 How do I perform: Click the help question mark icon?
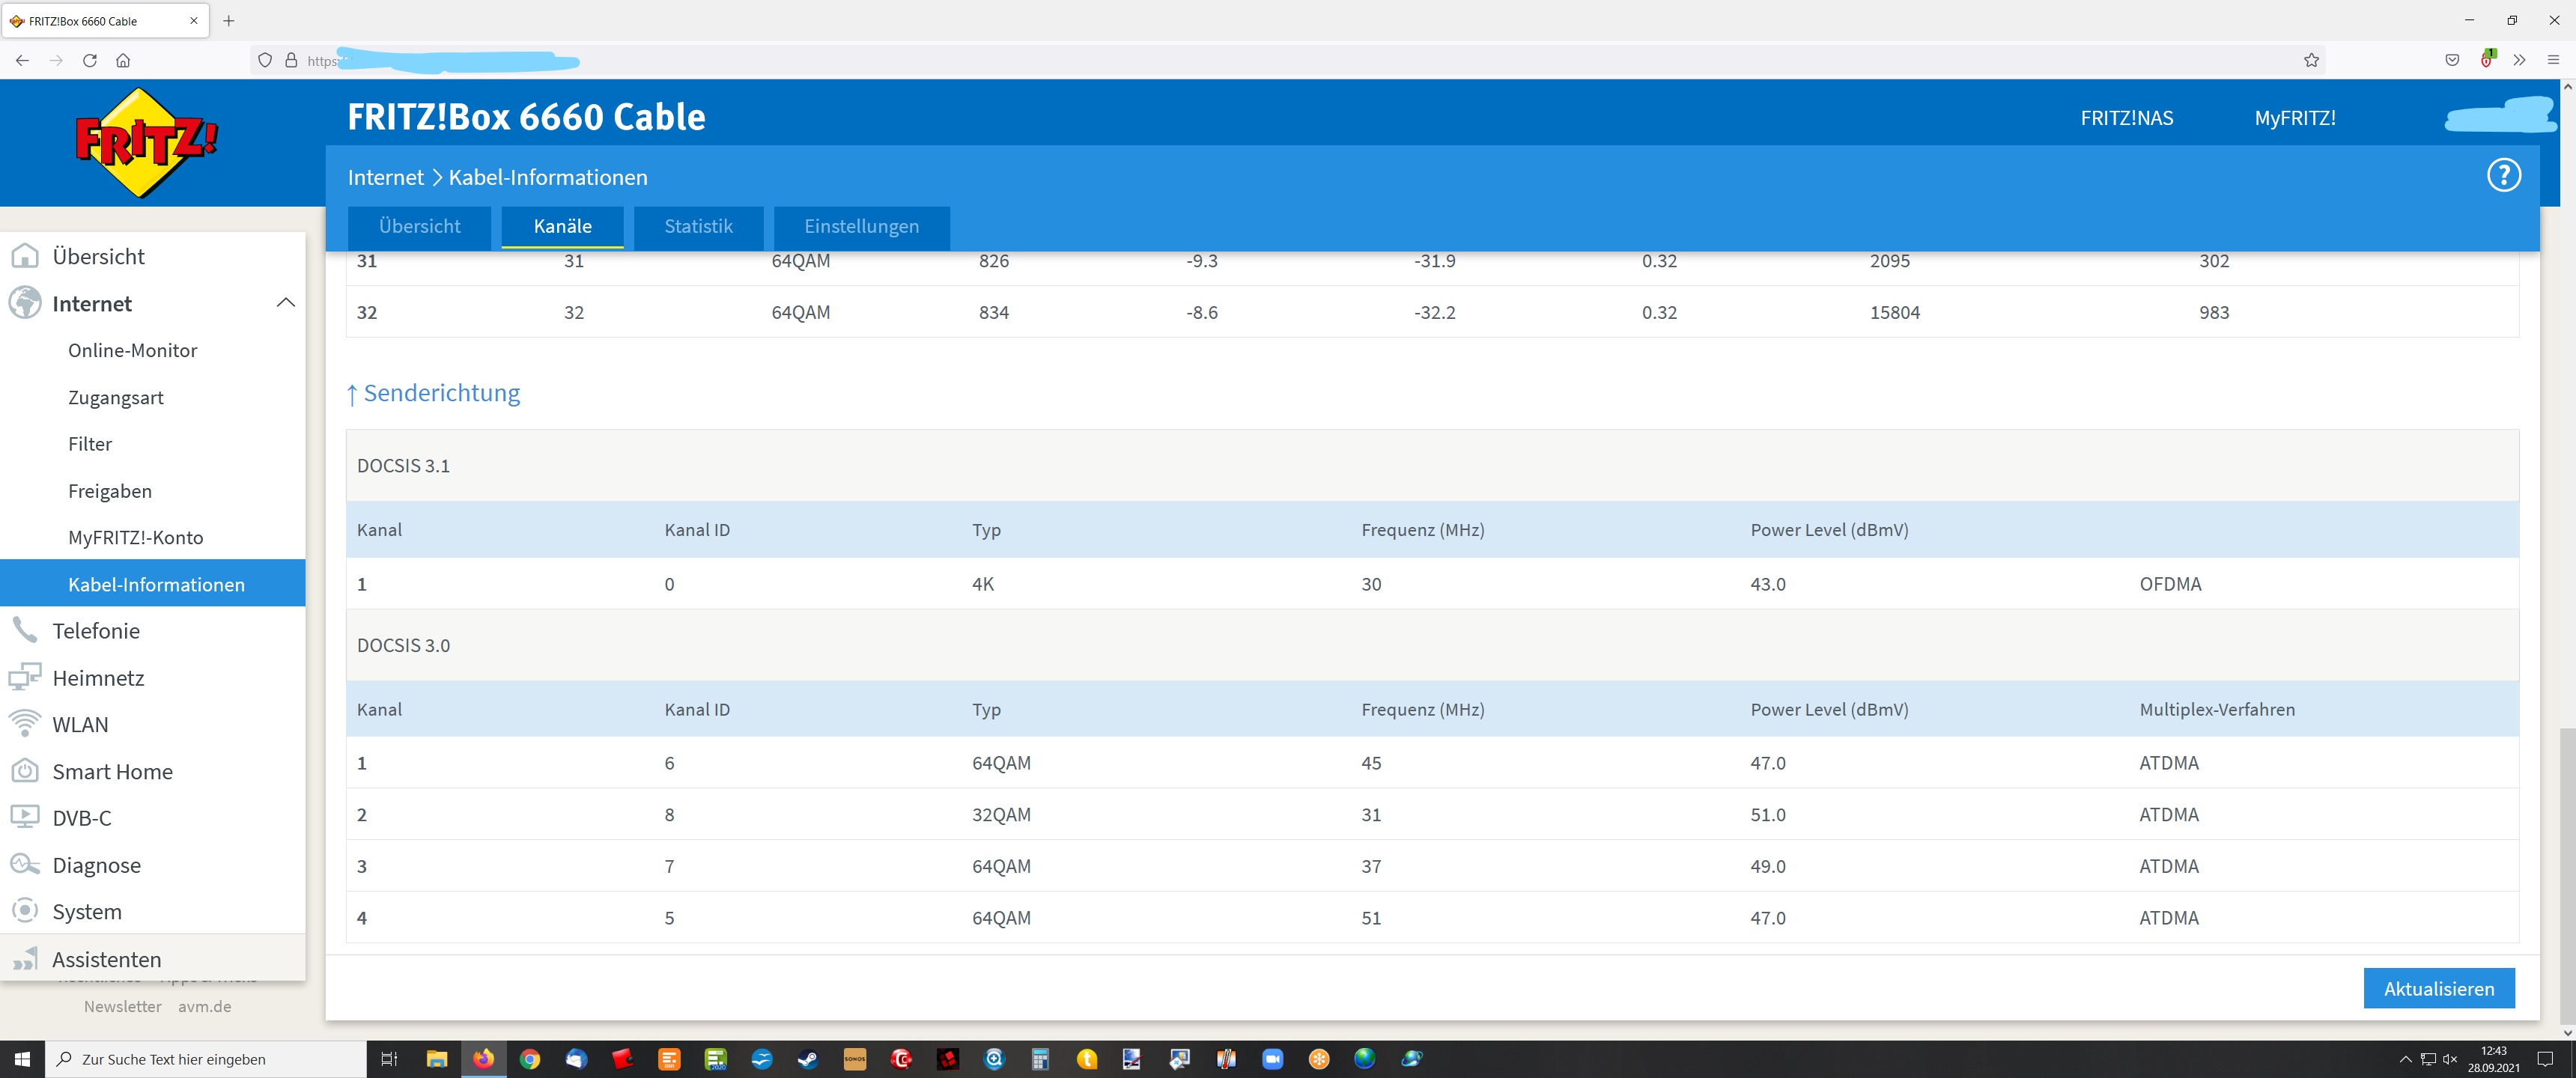point(2503,176)
